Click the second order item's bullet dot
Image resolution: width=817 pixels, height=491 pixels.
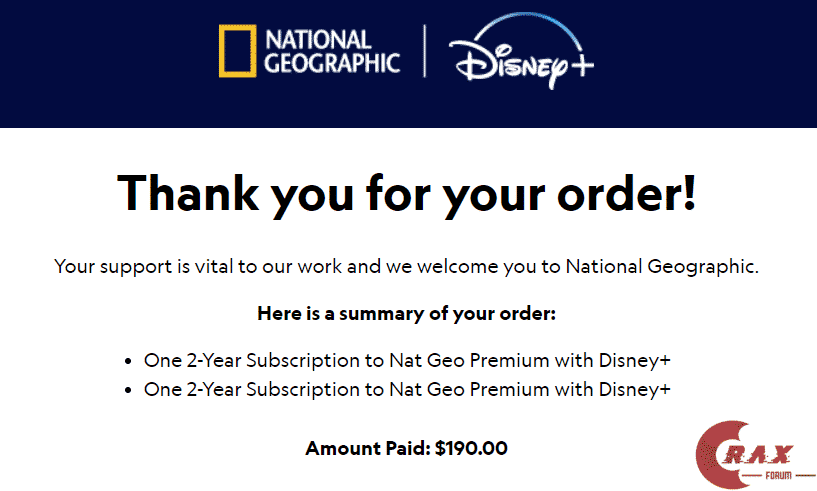[x=128, y=390]
